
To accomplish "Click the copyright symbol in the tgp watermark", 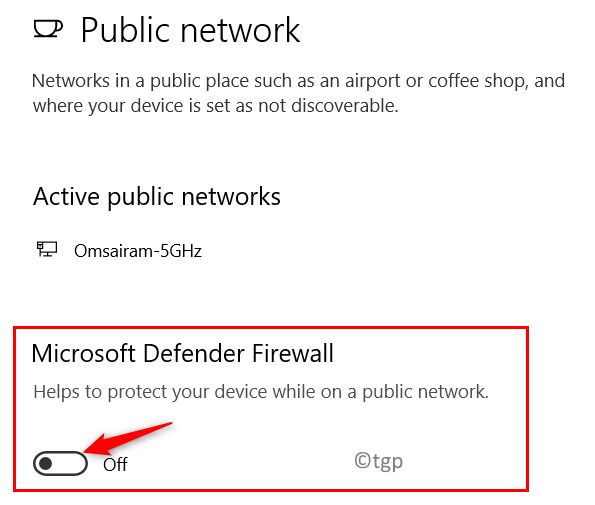I will pos(362,460).
